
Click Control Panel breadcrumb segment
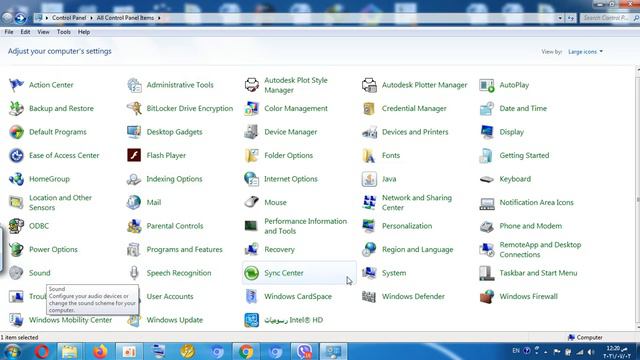[x=69, y=18]
